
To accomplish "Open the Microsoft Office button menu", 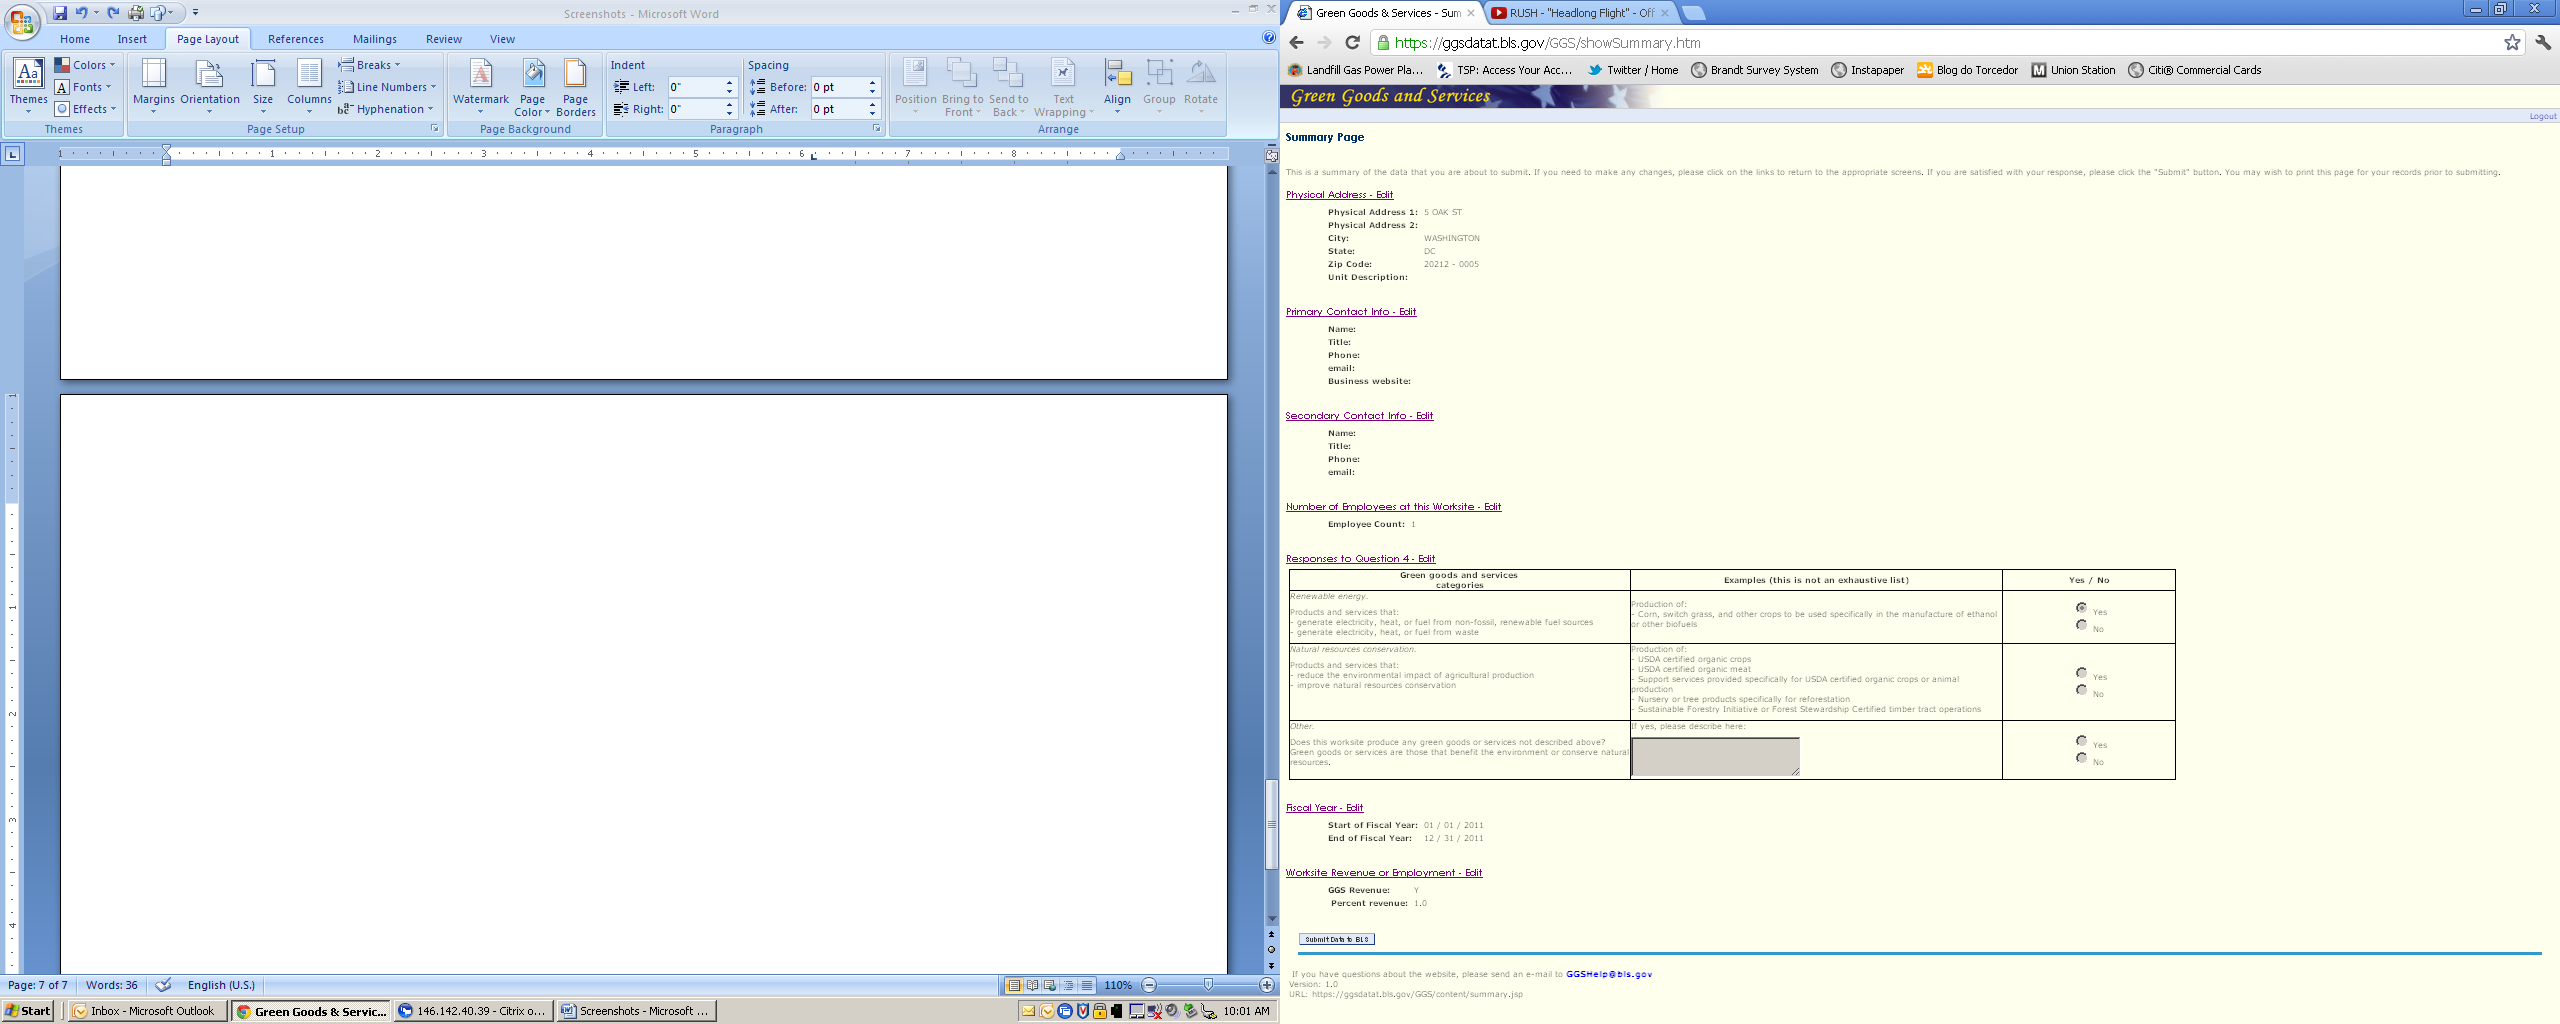I will point(22,21).
